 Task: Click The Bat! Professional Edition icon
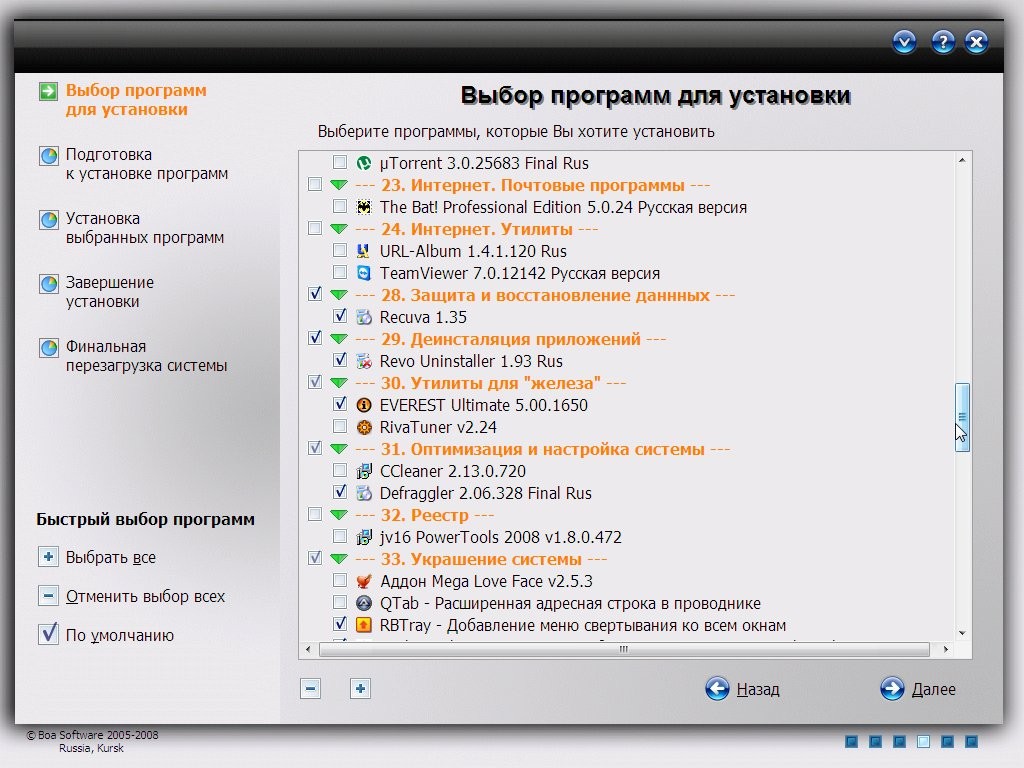[364, 207]
